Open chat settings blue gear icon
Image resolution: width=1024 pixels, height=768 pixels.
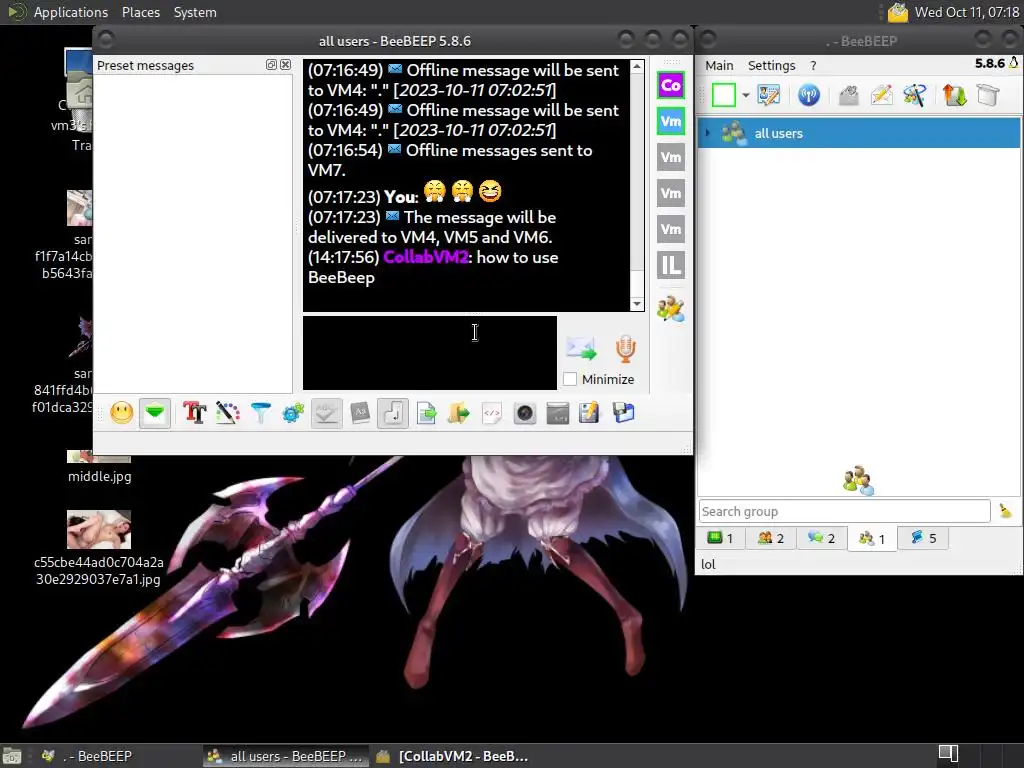[x=293, y=413]
